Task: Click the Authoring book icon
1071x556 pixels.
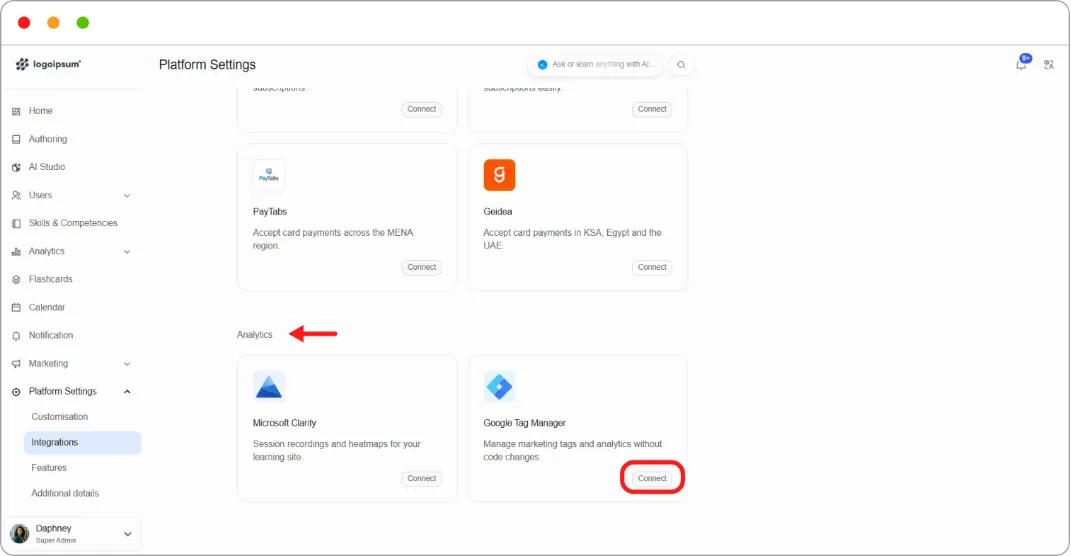Action: [16, 139]
